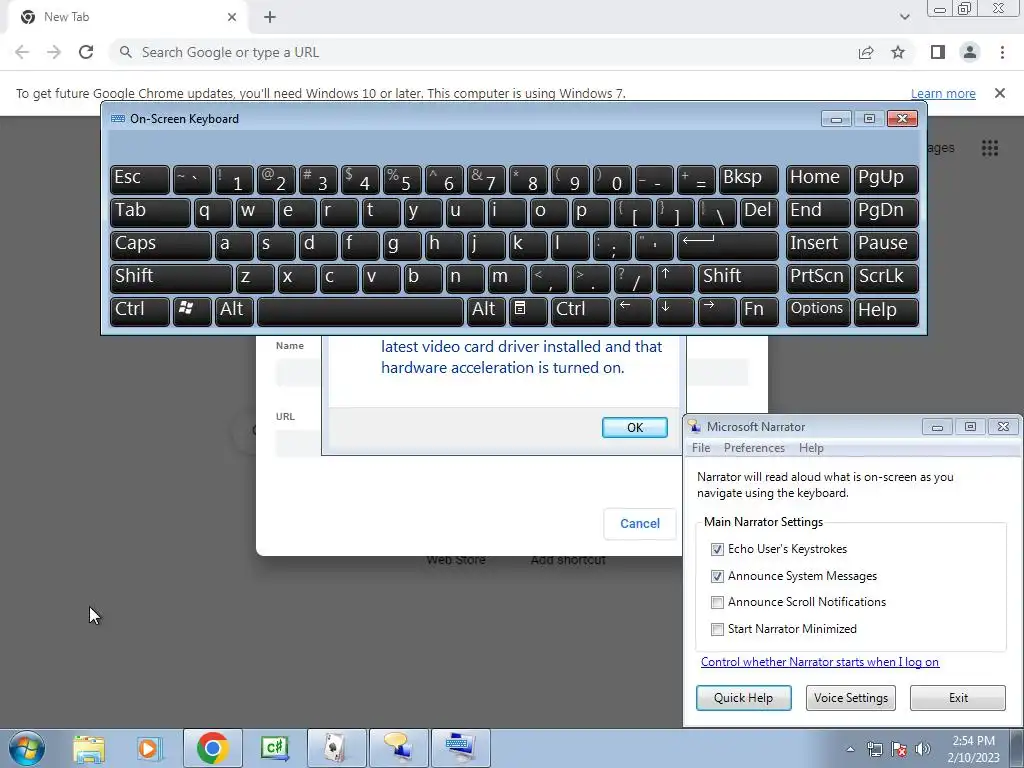Click the left arrow key on keyboard

click(x=633, y=311)
